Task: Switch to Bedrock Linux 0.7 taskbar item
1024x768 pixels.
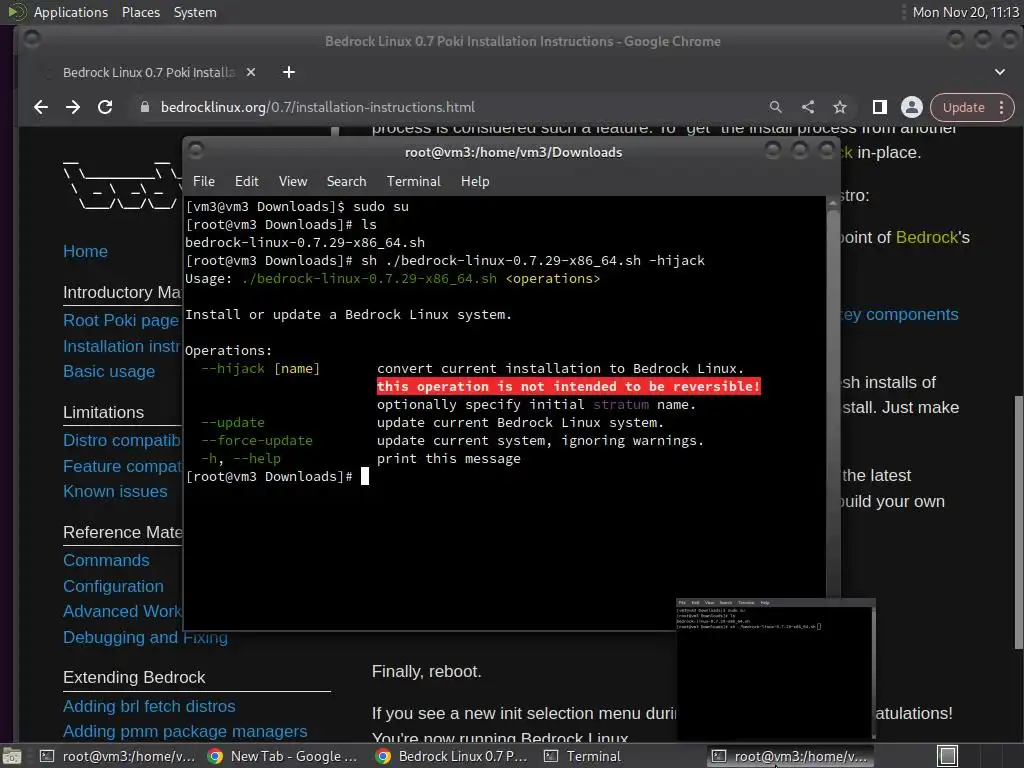Action: [451, 756]
